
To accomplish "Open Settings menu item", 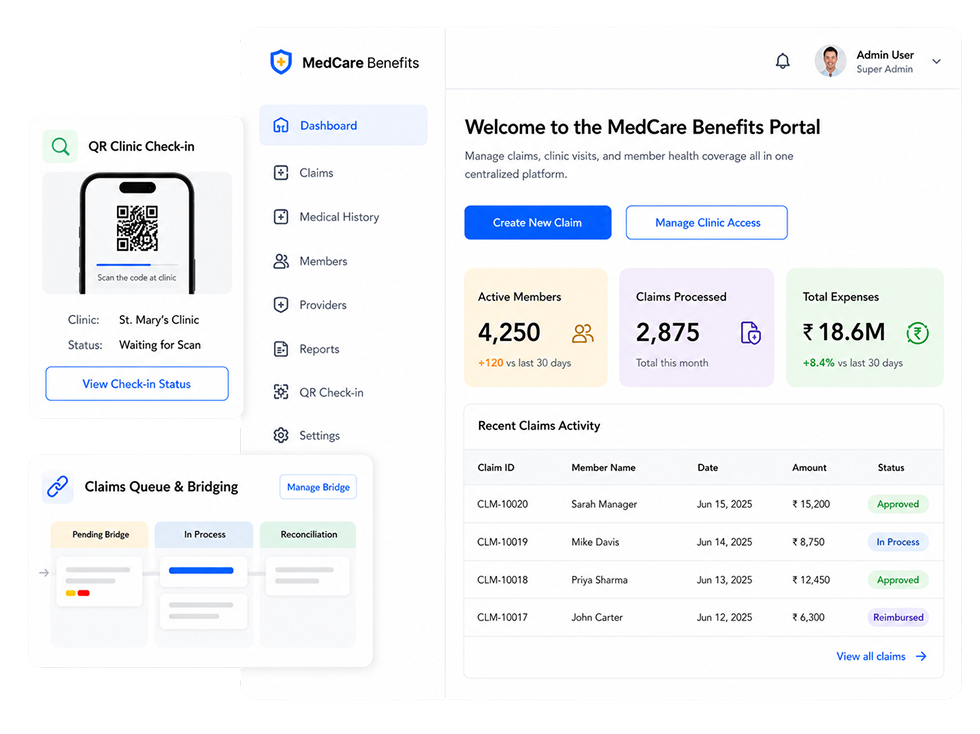I will (319, 436).
